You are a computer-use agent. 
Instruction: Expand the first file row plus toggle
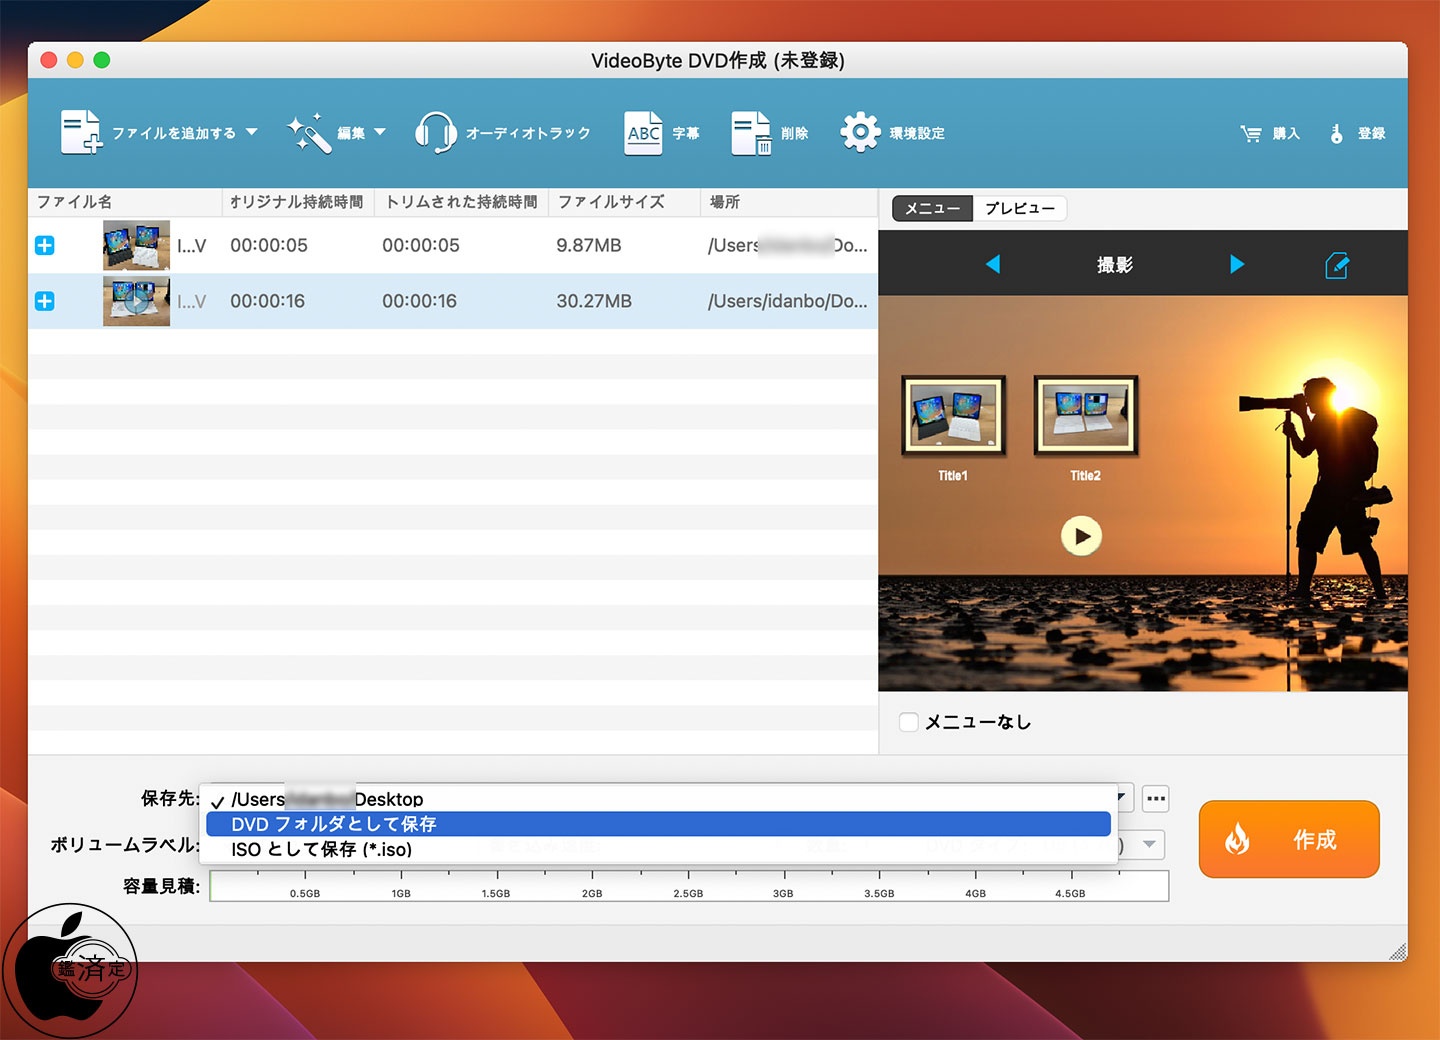(x=45, y=245)
